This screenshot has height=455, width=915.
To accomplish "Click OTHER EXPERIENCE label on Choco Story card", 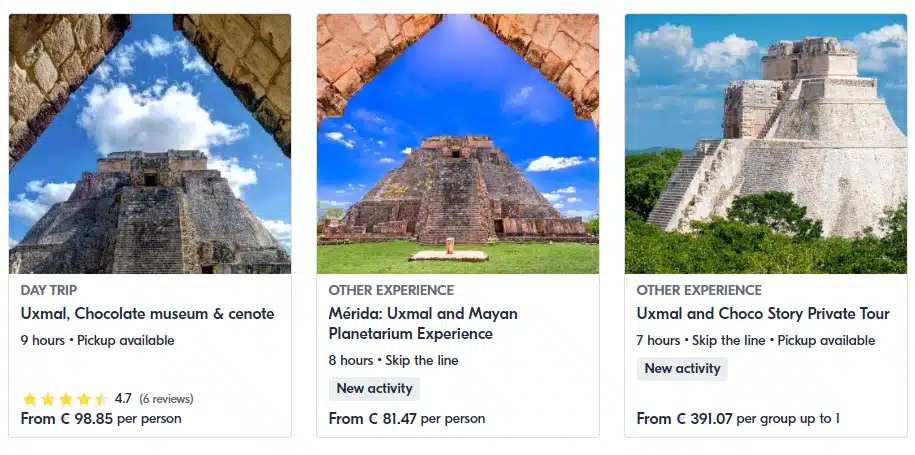I will (x=699, y=290).
